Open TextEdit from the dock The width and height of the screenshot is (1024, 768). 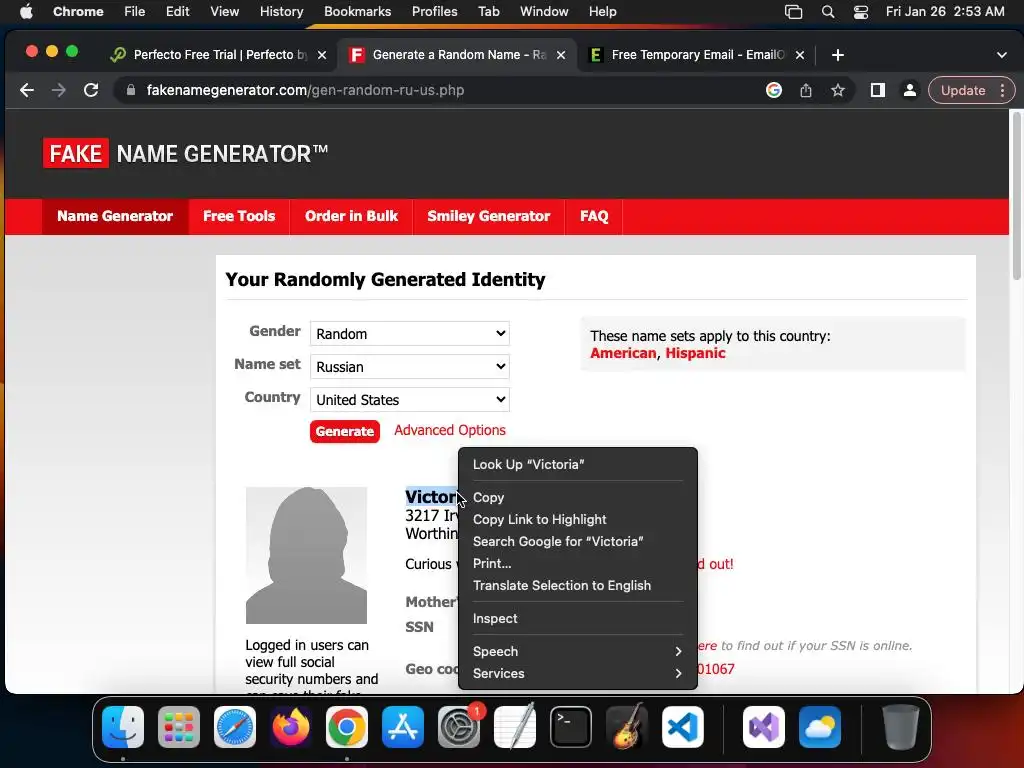click(515, 727)
